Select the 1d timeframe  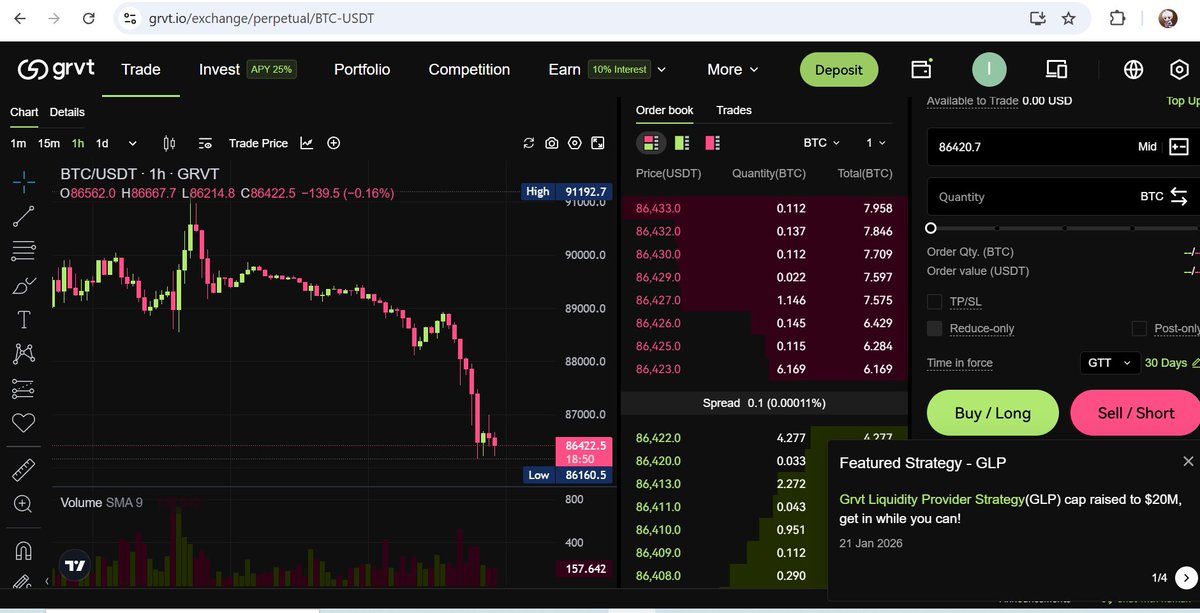102,143
